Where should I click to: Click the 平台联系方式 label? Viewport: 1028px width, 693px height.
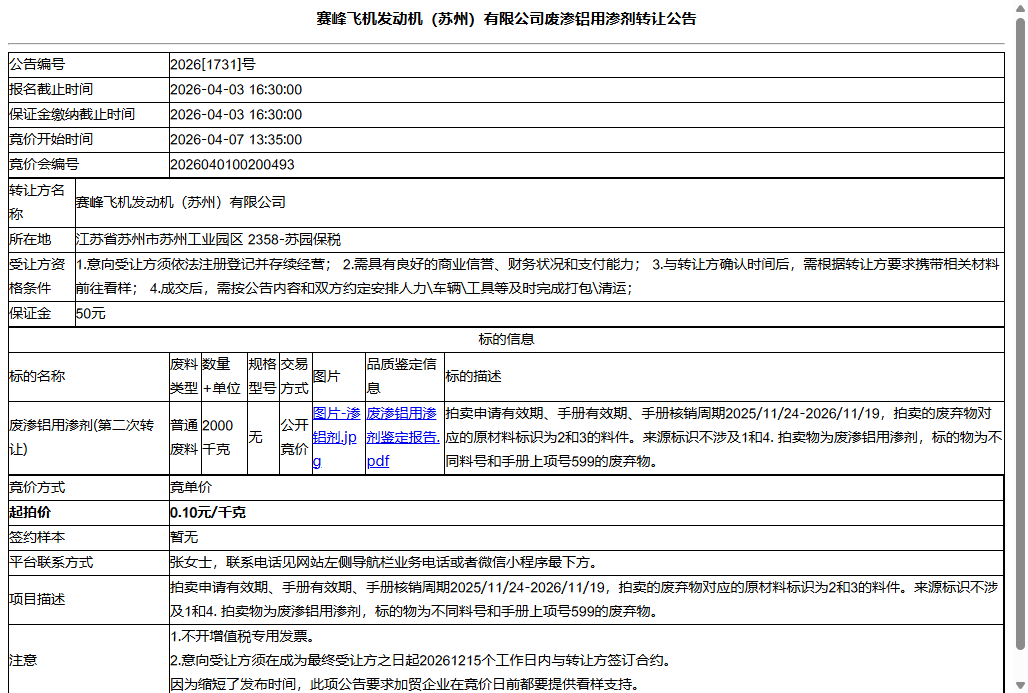coord(51,562)
